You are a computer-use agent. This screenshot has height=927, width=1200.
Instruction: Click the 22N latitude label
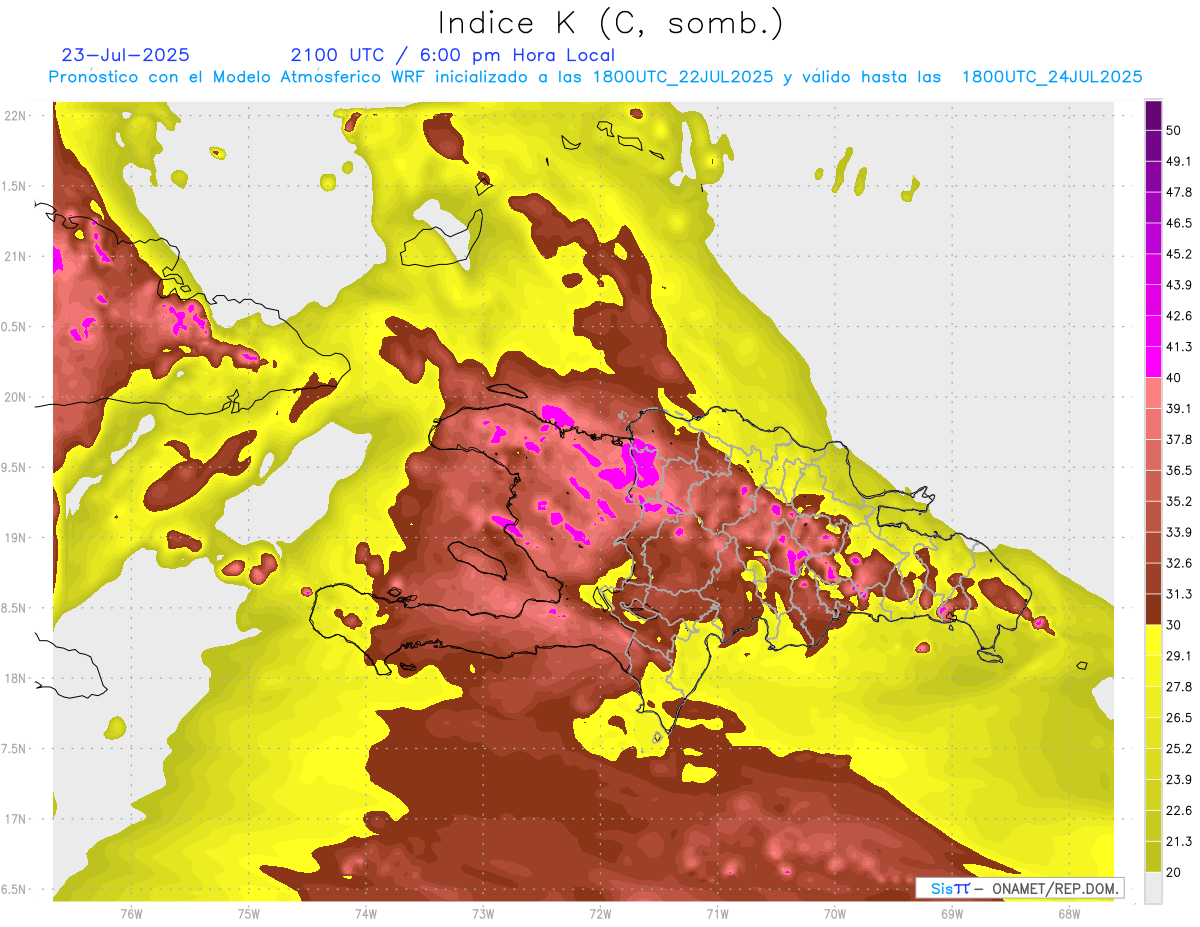[x=17, y=116]
